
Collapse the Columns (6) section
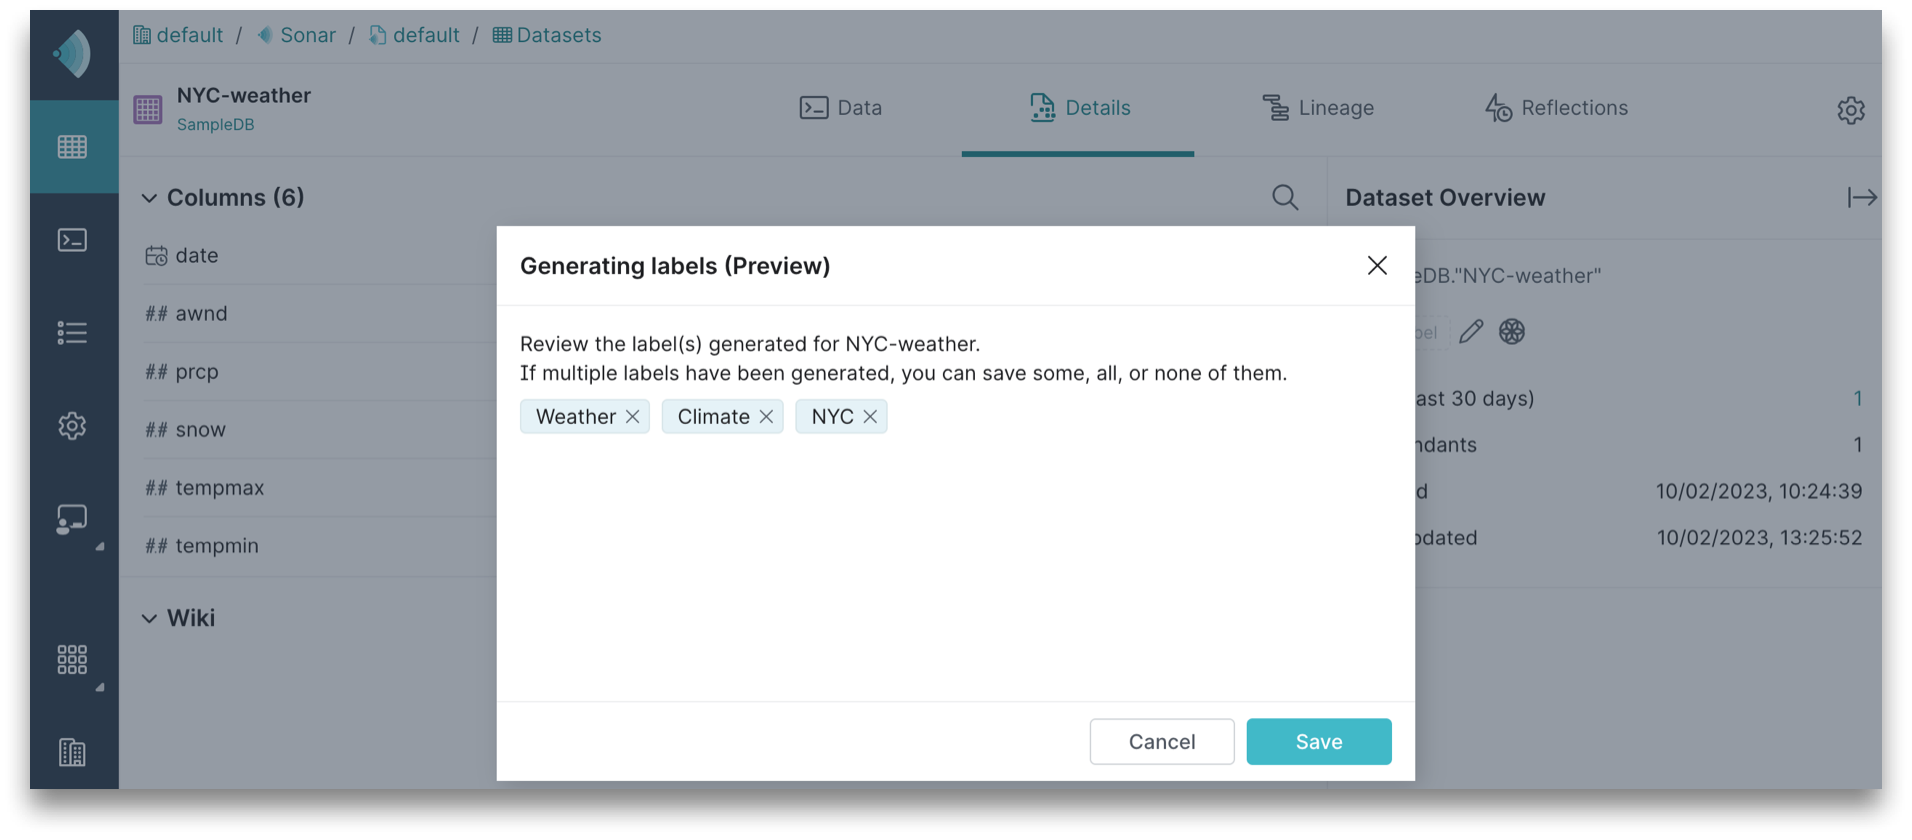[149, 198]
